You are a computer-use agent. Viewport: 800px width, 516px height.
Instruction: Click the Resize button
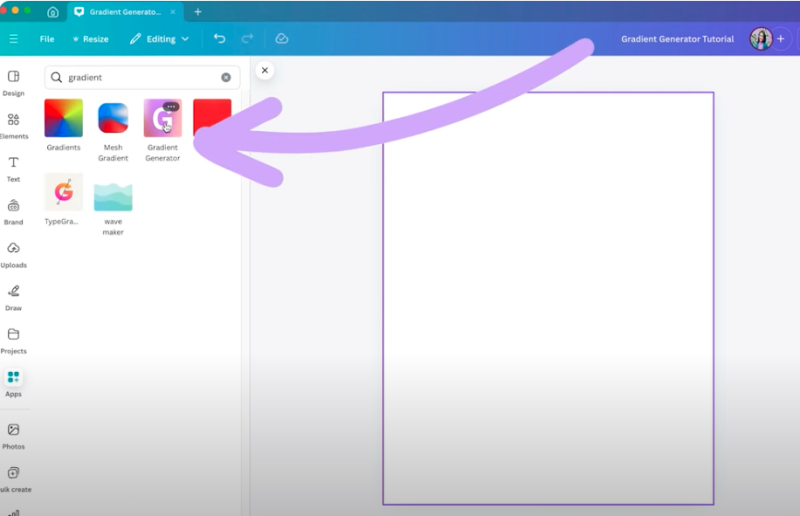click(91, 39)
